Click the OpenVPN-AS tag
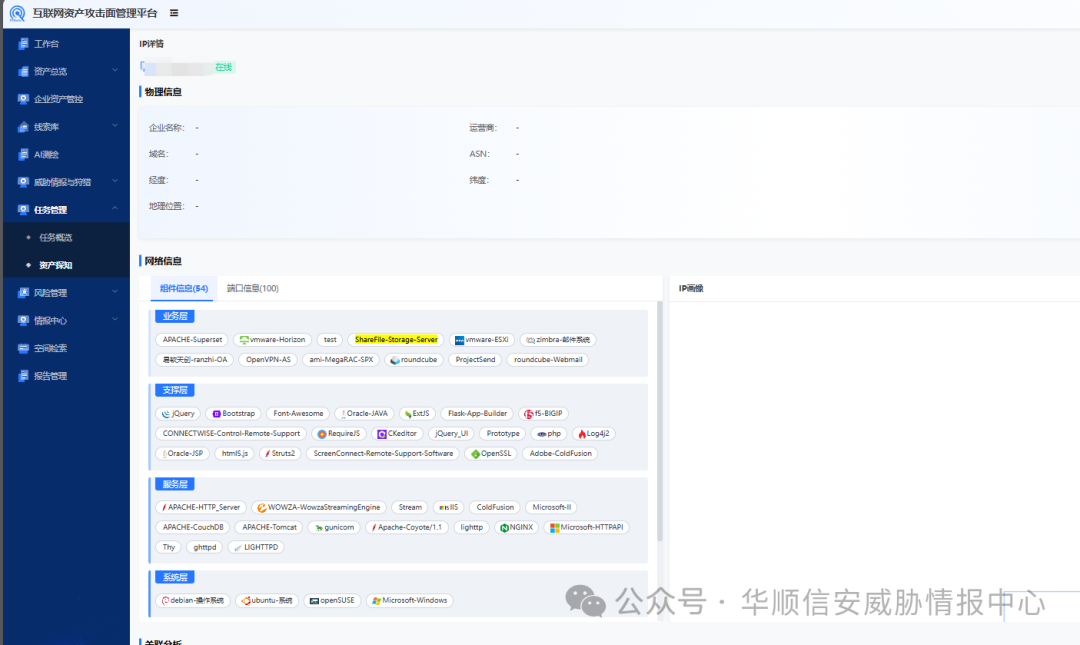 click(x=269, y=360)
